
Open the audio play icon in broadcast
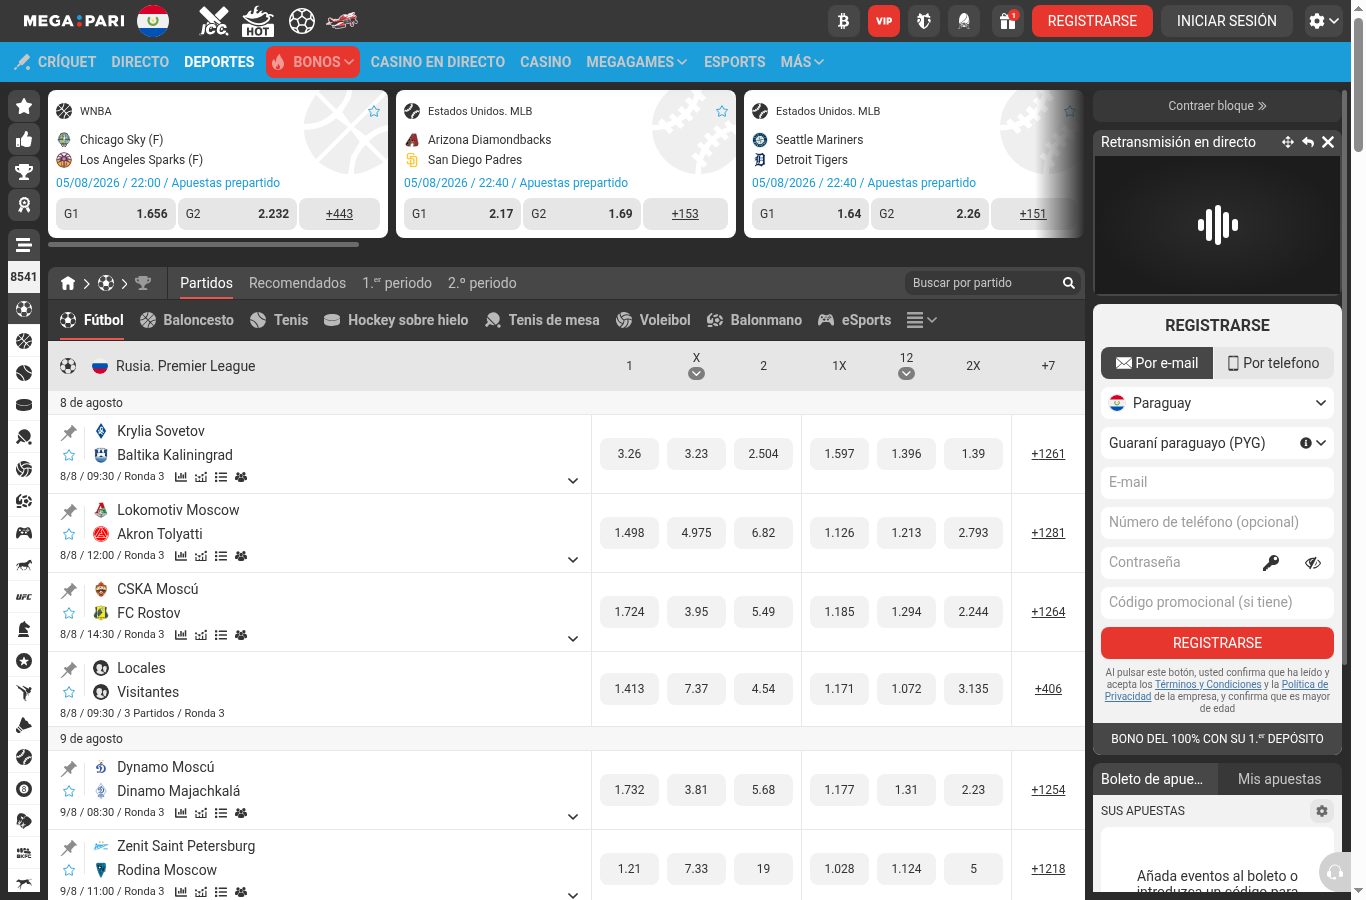[x=1218, y=225]
